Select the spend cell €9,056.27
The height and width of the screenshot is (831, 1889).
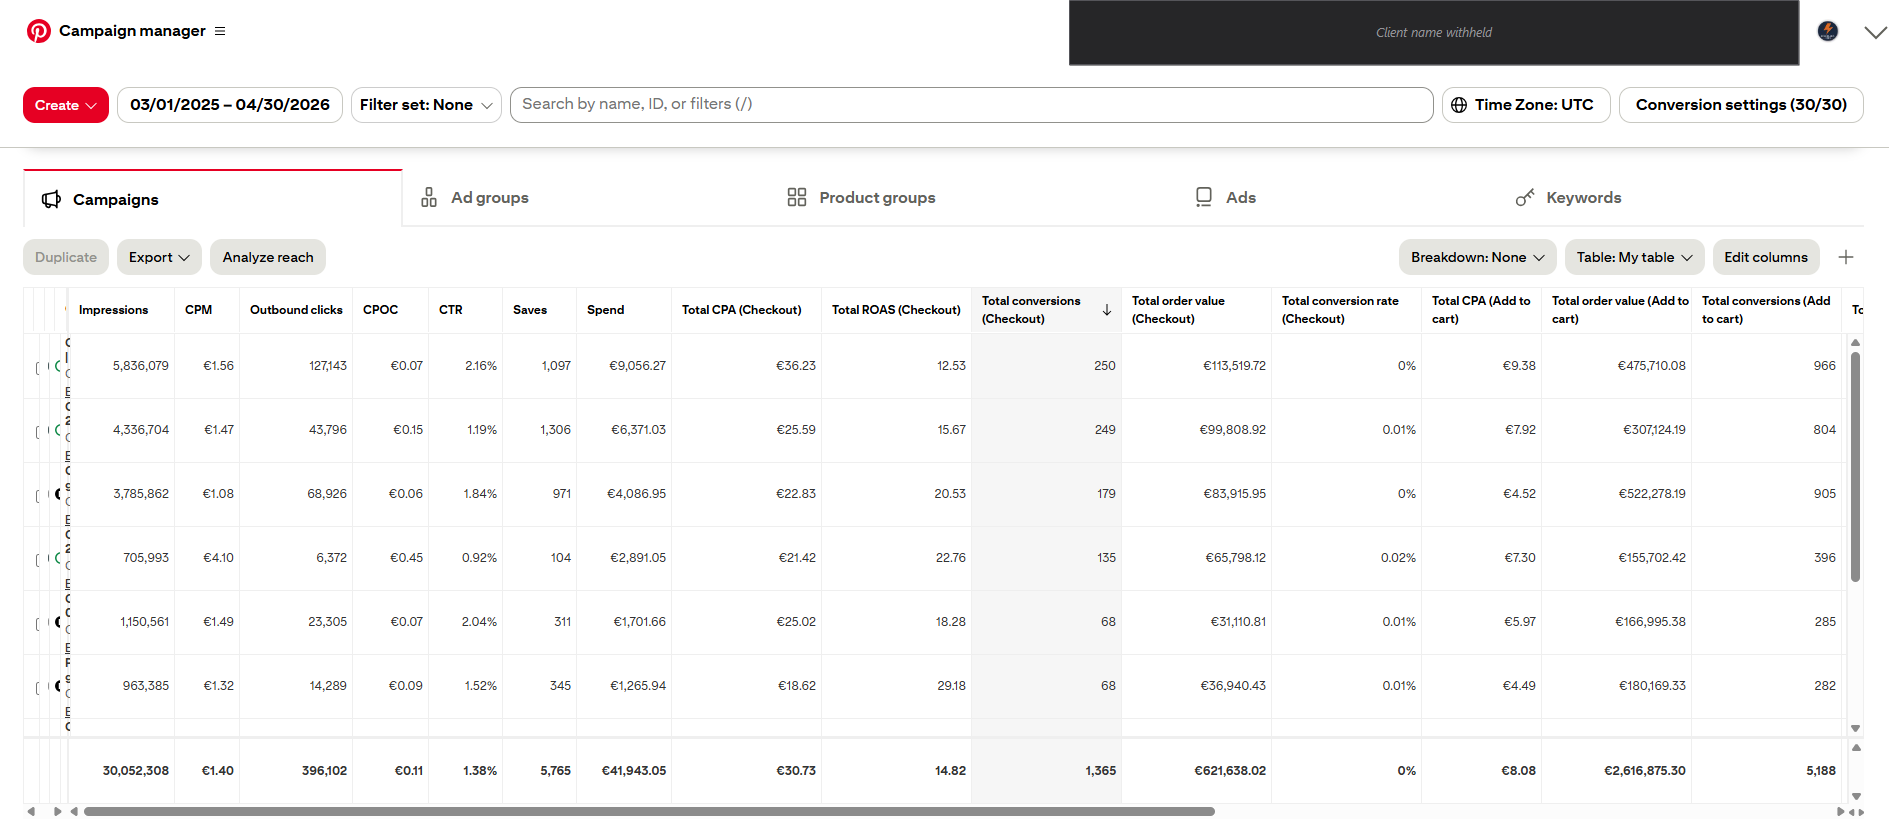(637, 366)
